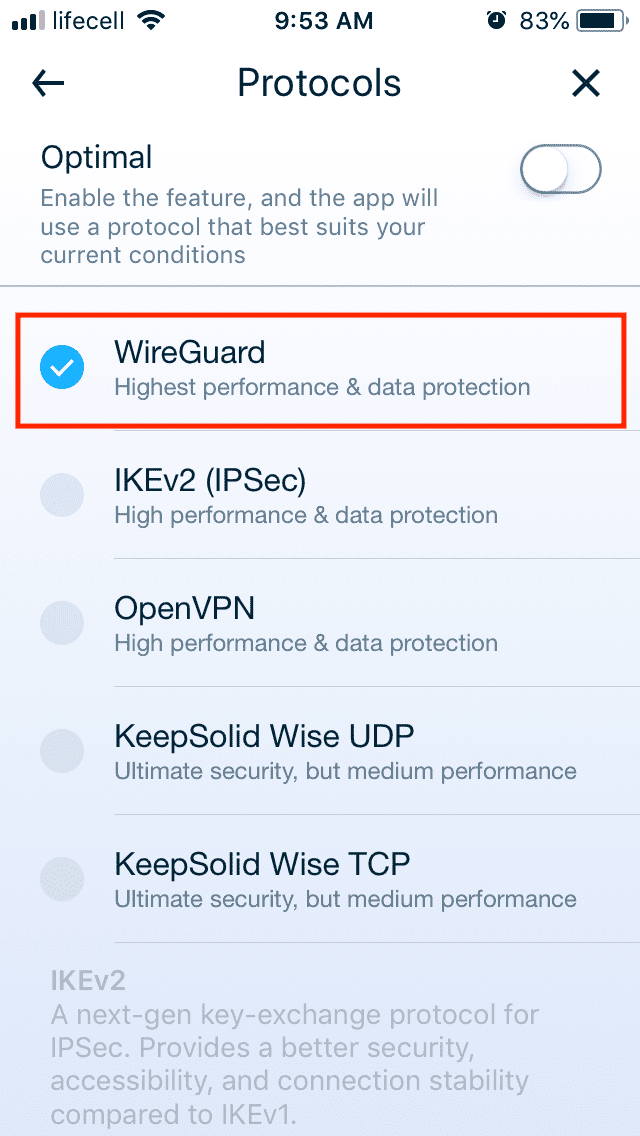Close the Protocols screen with X

[x=586, y=84]
